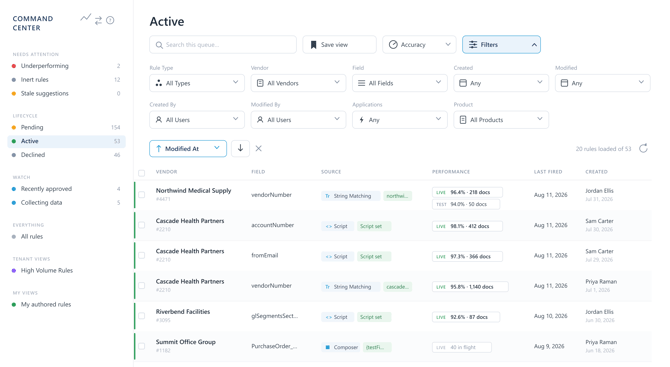Click the Search this queue field
Image resolution: width=670 pixels, height=367 pixels.
pyautogui.click(x=223, y=44)
